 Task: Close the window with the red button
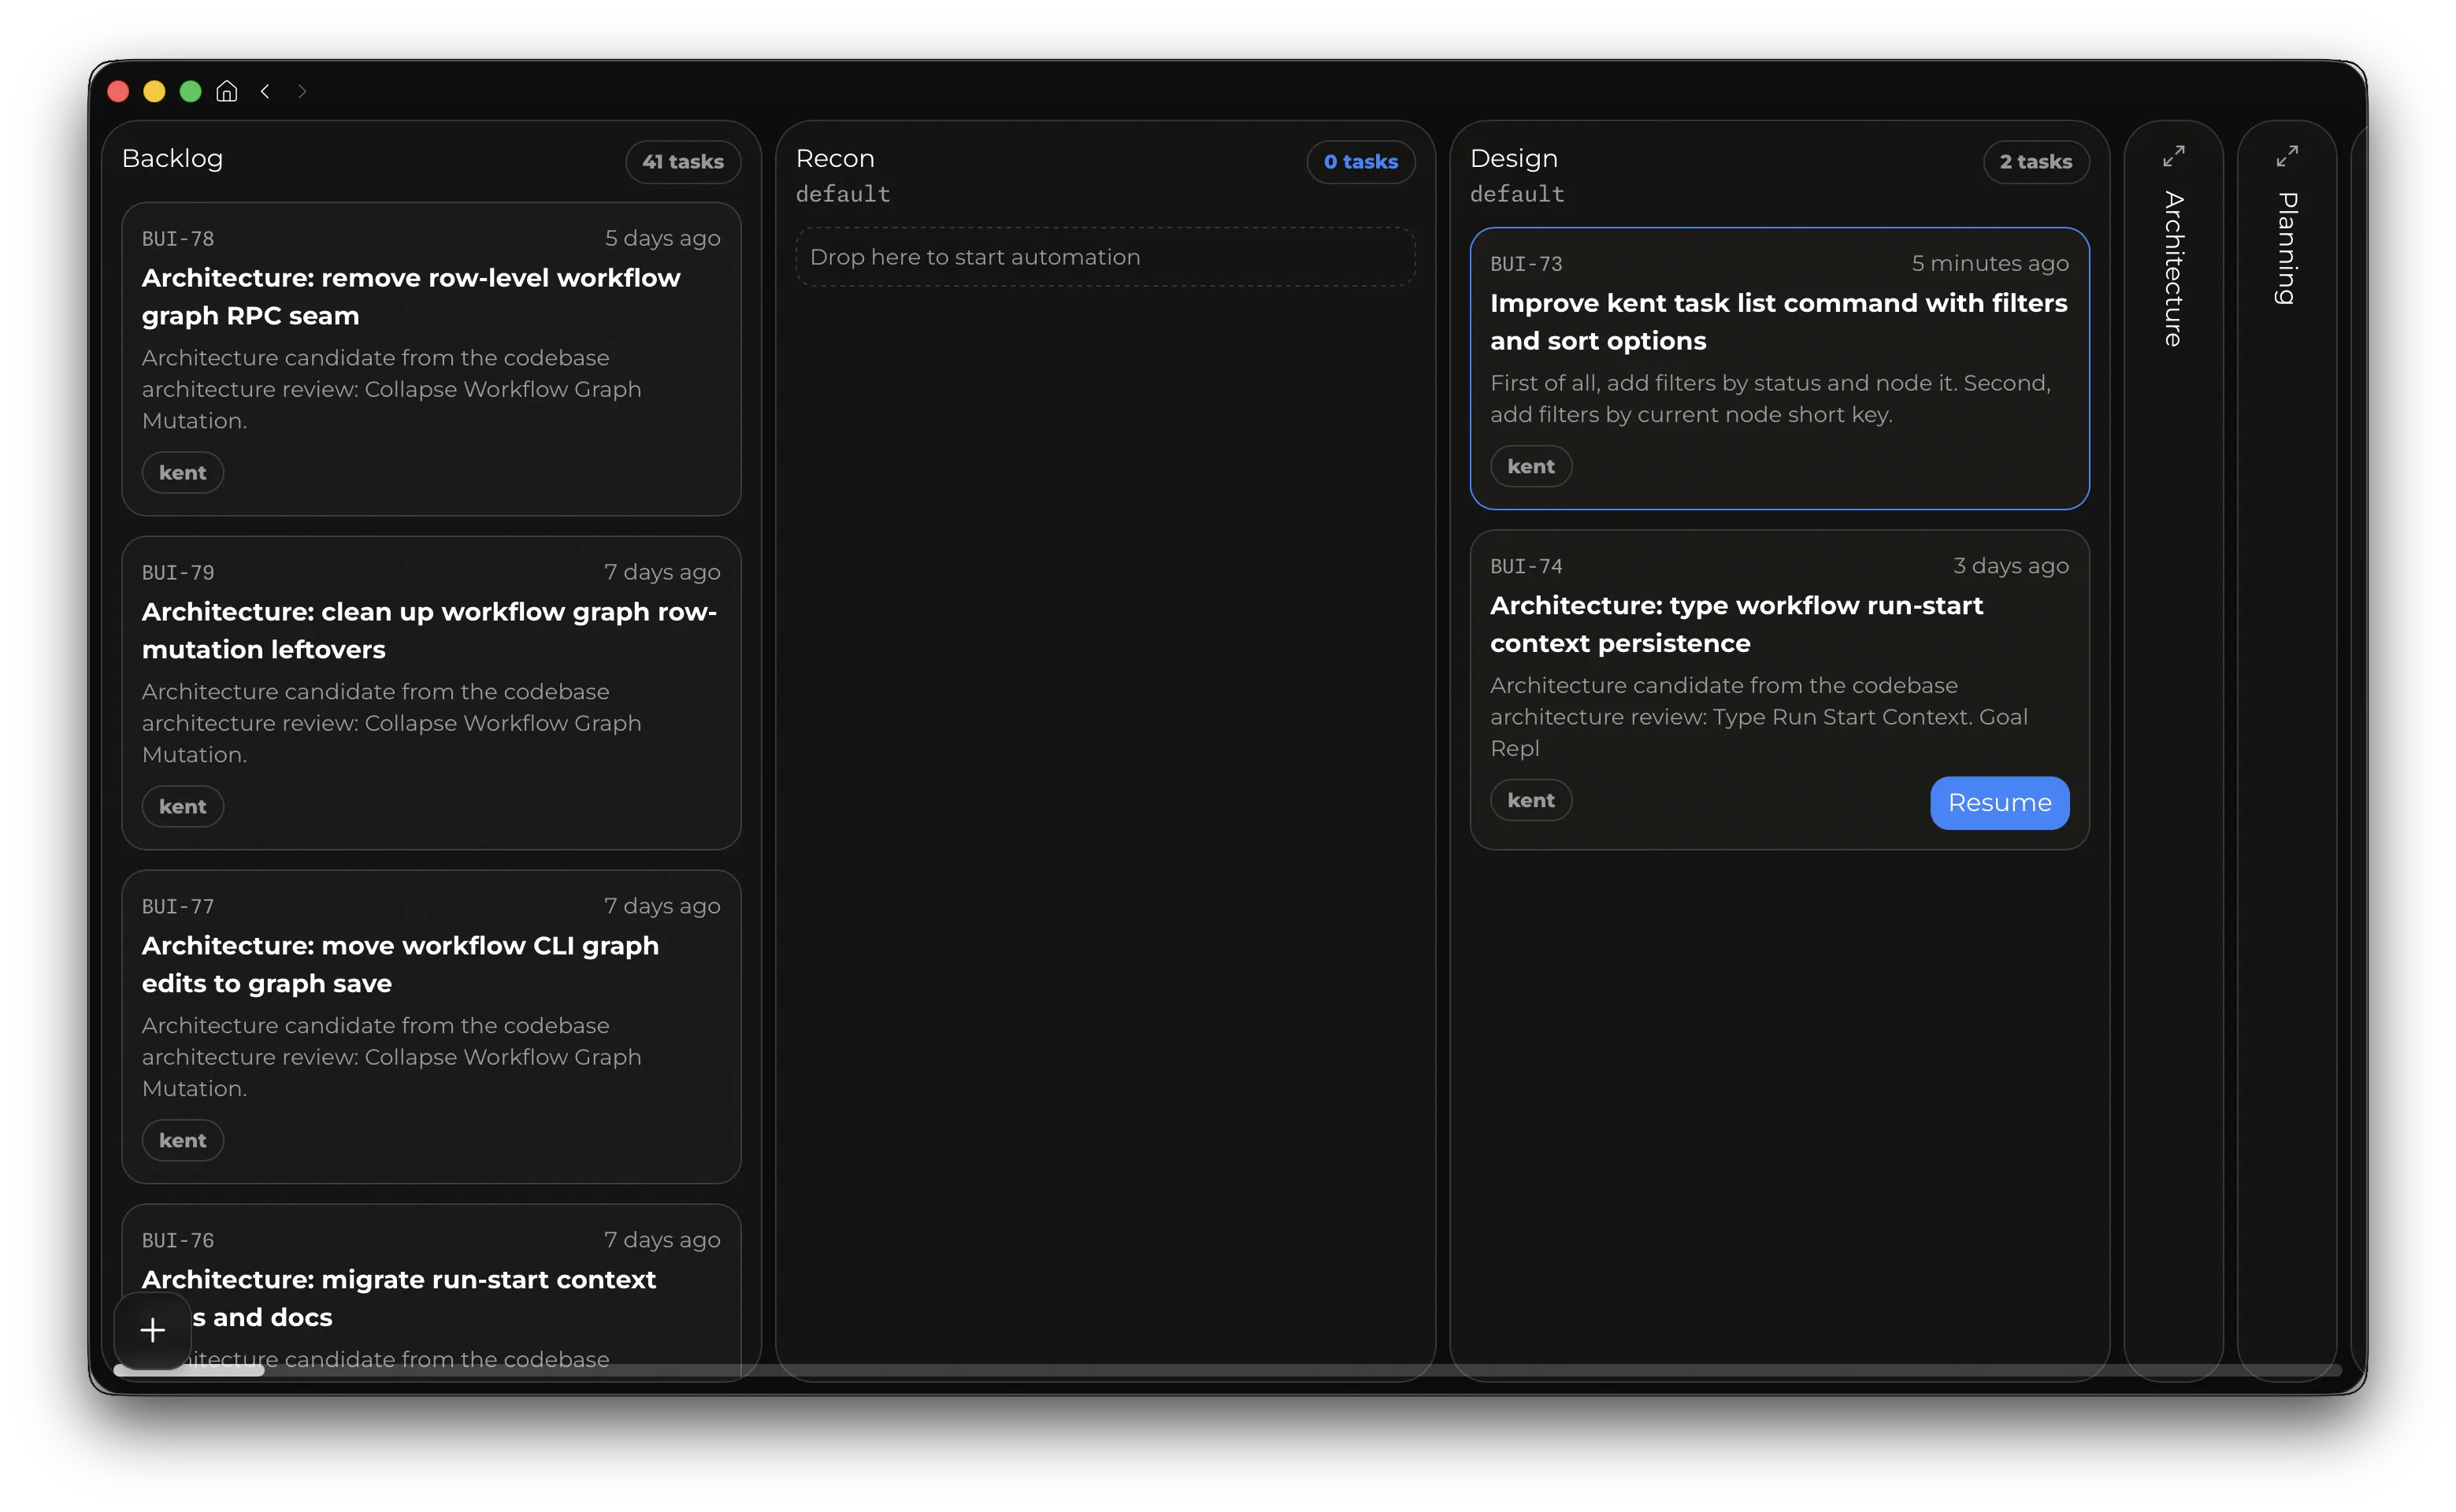click(118, 91)
